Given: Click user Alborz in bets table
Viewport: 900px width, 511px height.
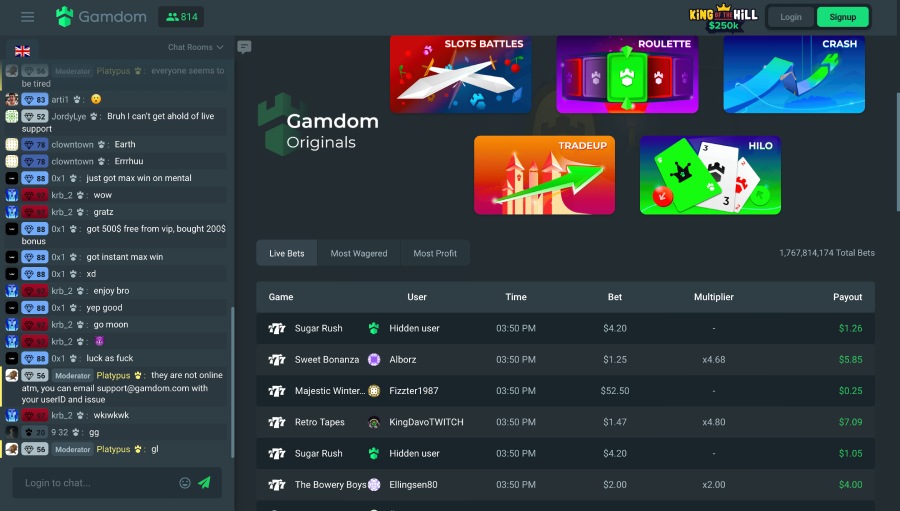Looking at the screenshot, I should [x=402, y=359].
